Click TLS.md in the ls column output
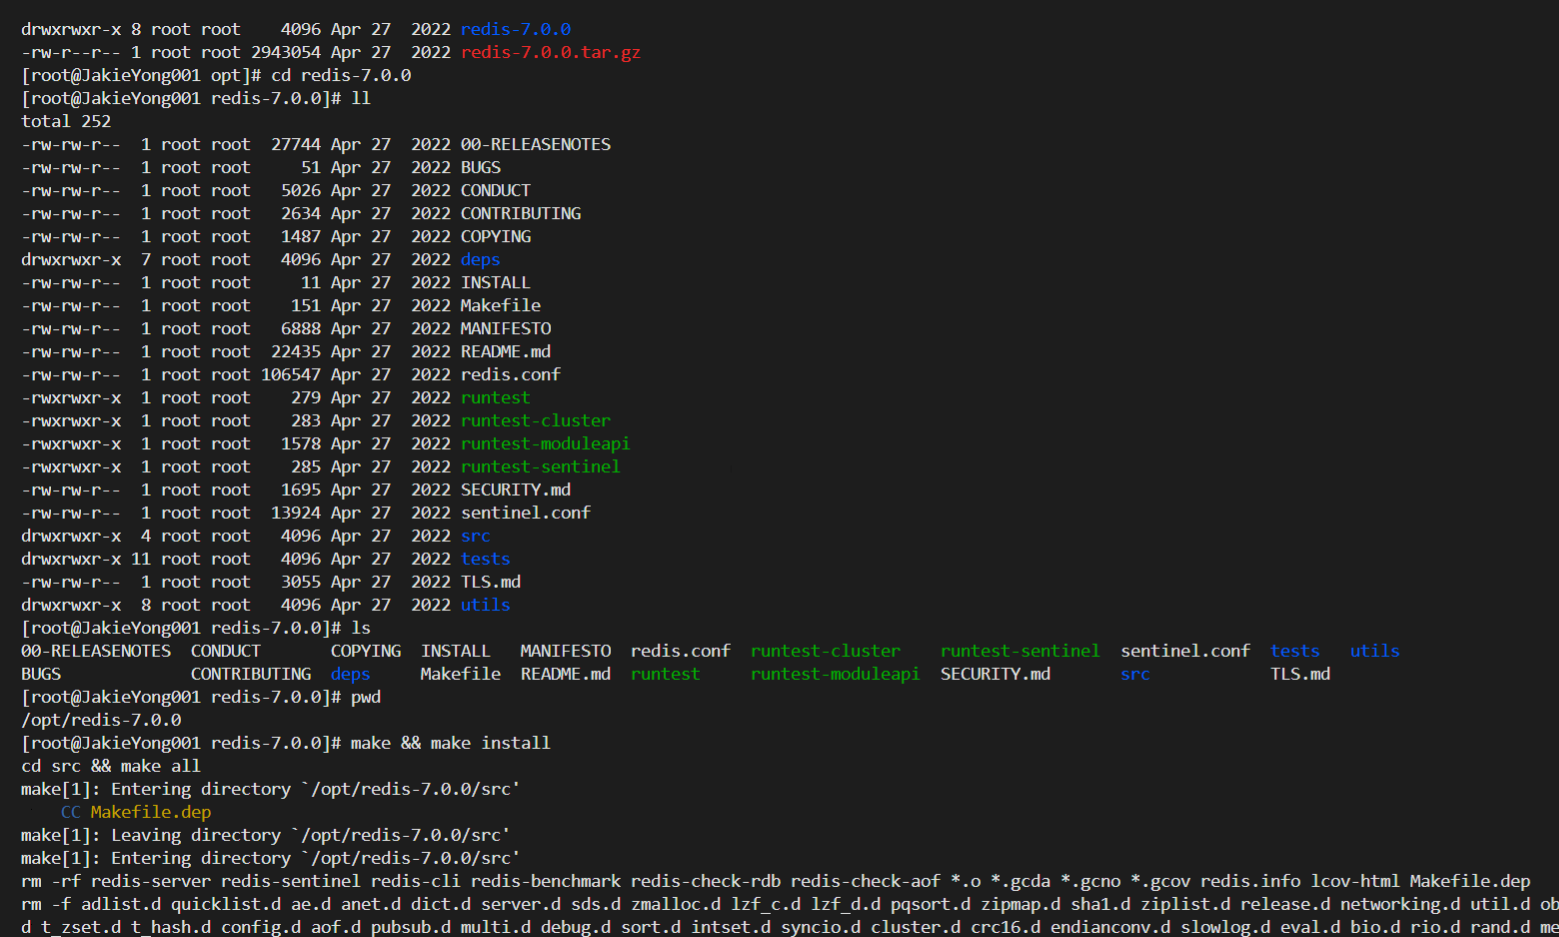 point(1301,673)
